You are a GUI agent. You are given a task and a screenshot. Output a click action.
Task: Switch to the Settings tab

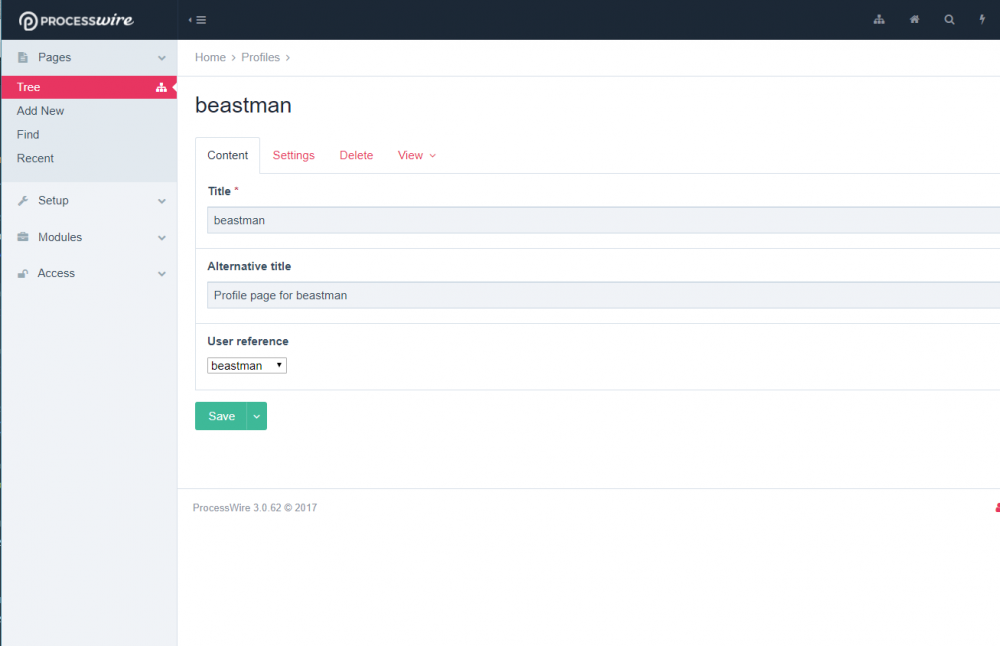point(293,156)
